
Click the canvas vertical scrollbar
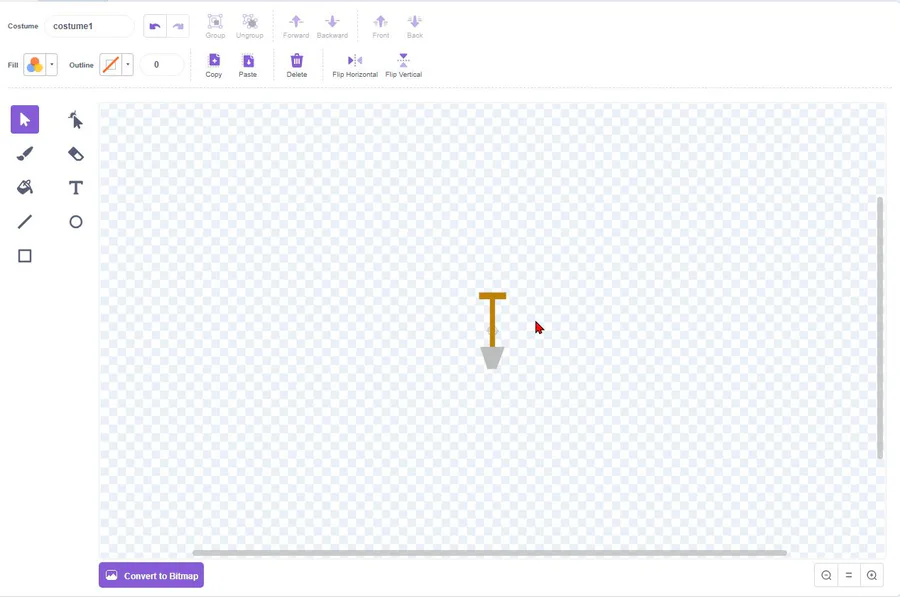point(880,328)
